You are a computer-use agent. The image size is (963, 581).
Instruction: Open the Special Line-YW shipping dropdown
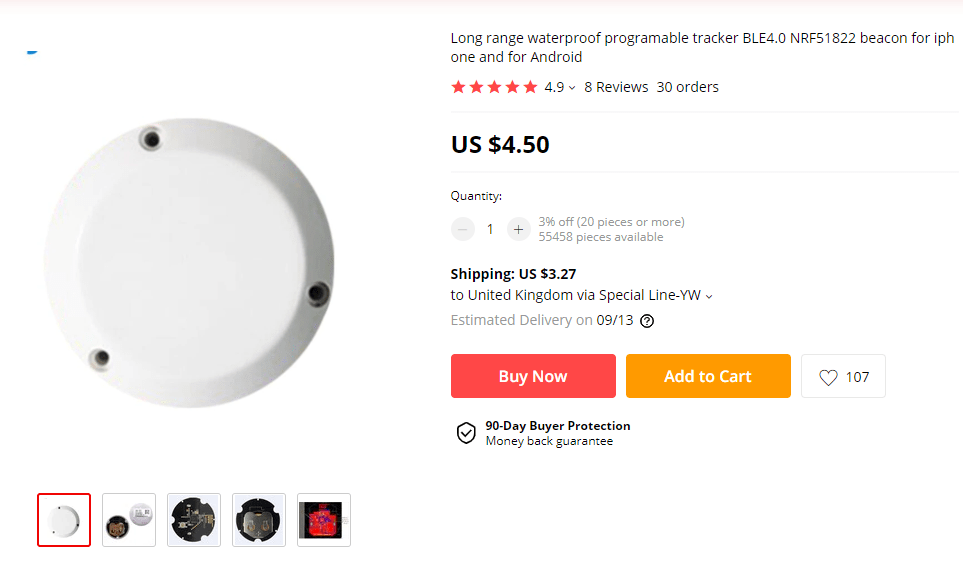pyautogui.click(x=709, y=296)
